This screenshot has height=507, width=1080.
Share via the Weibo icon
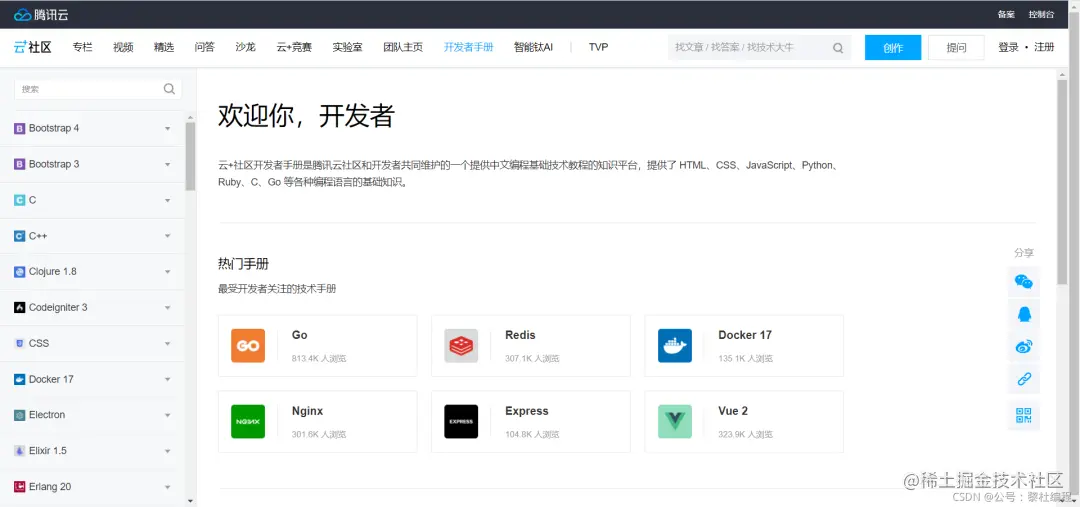(x=1024, y=347)
